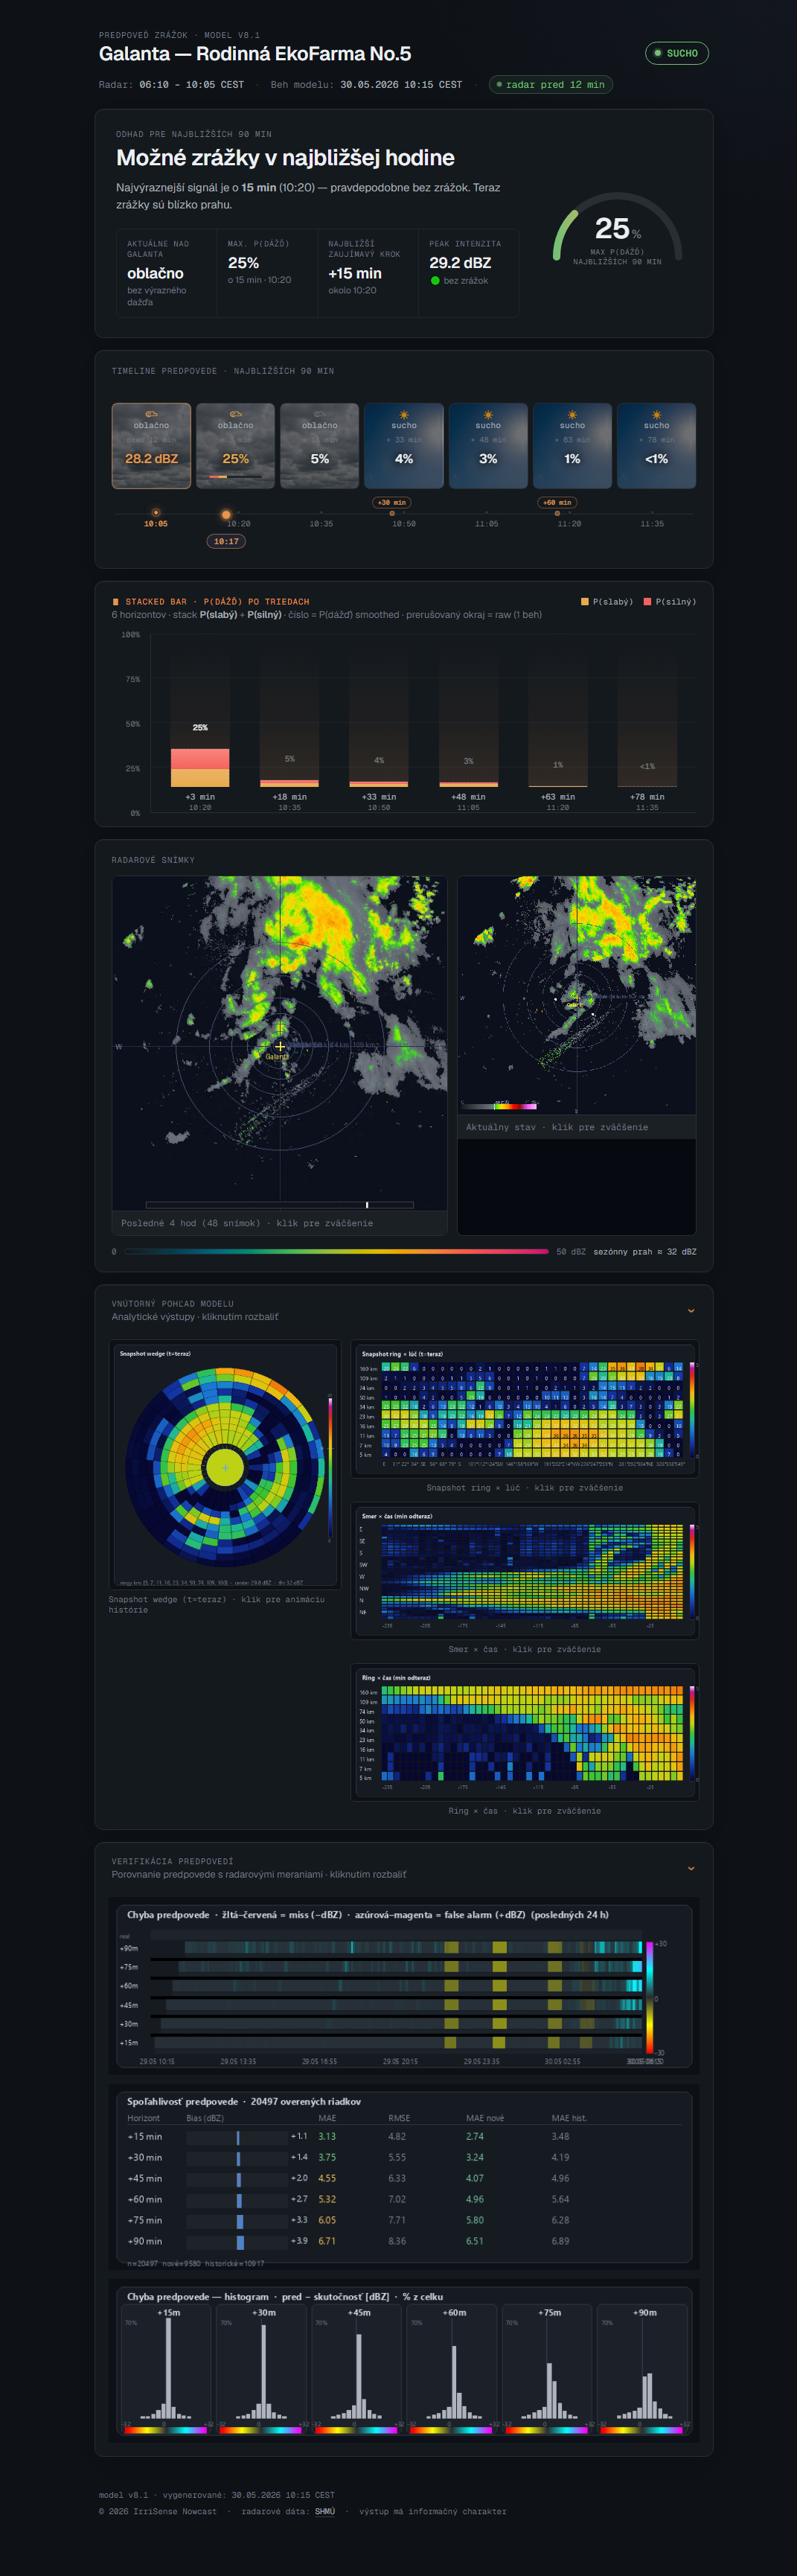Click the '+45m' error histogram
797x2576 pixels.
358,2369
